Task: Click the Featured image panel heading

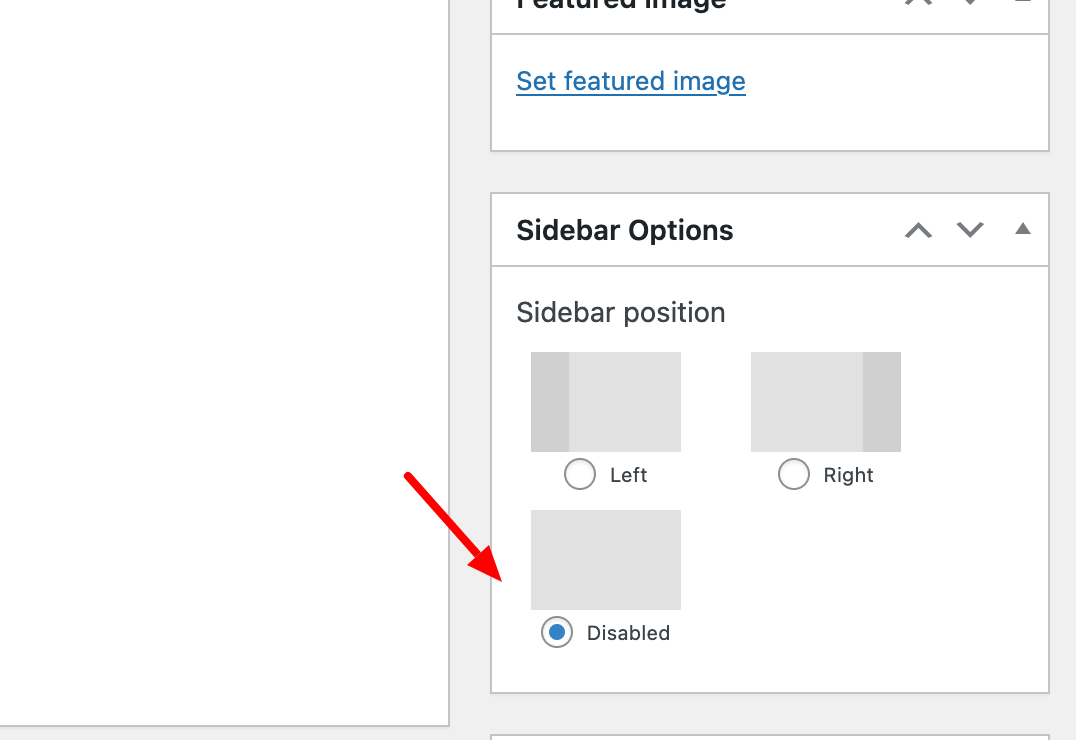Action: [621, 5]
